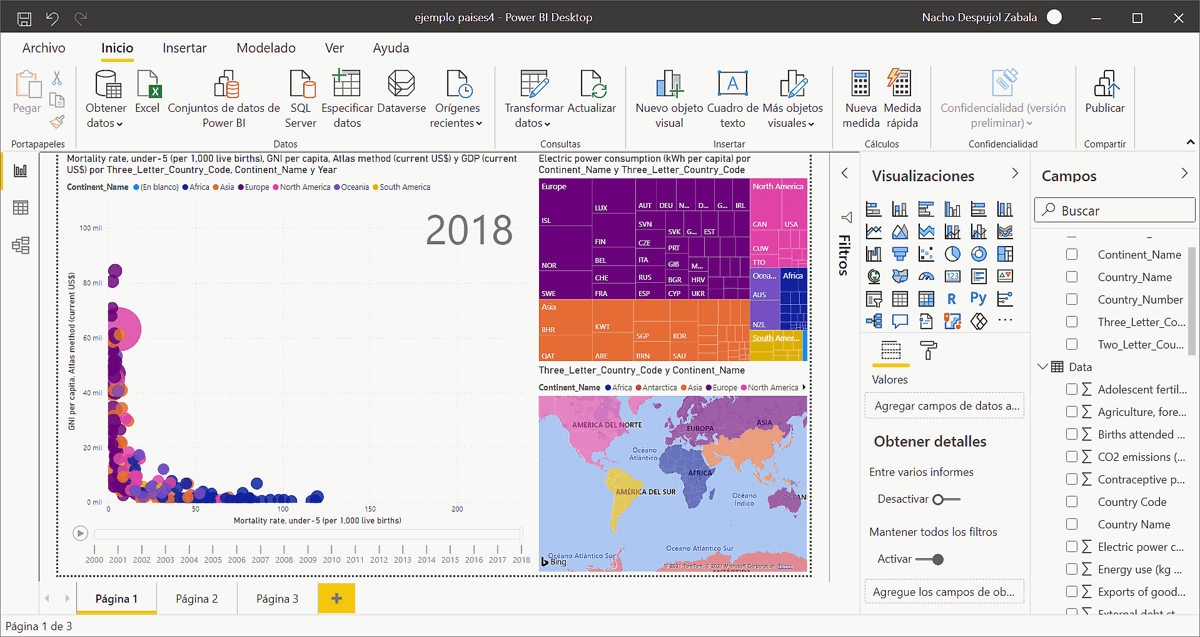Select the pie chart visualization
Image resolution: width=1200 pixels, height=637 pixels.
[x=953, y=254]
